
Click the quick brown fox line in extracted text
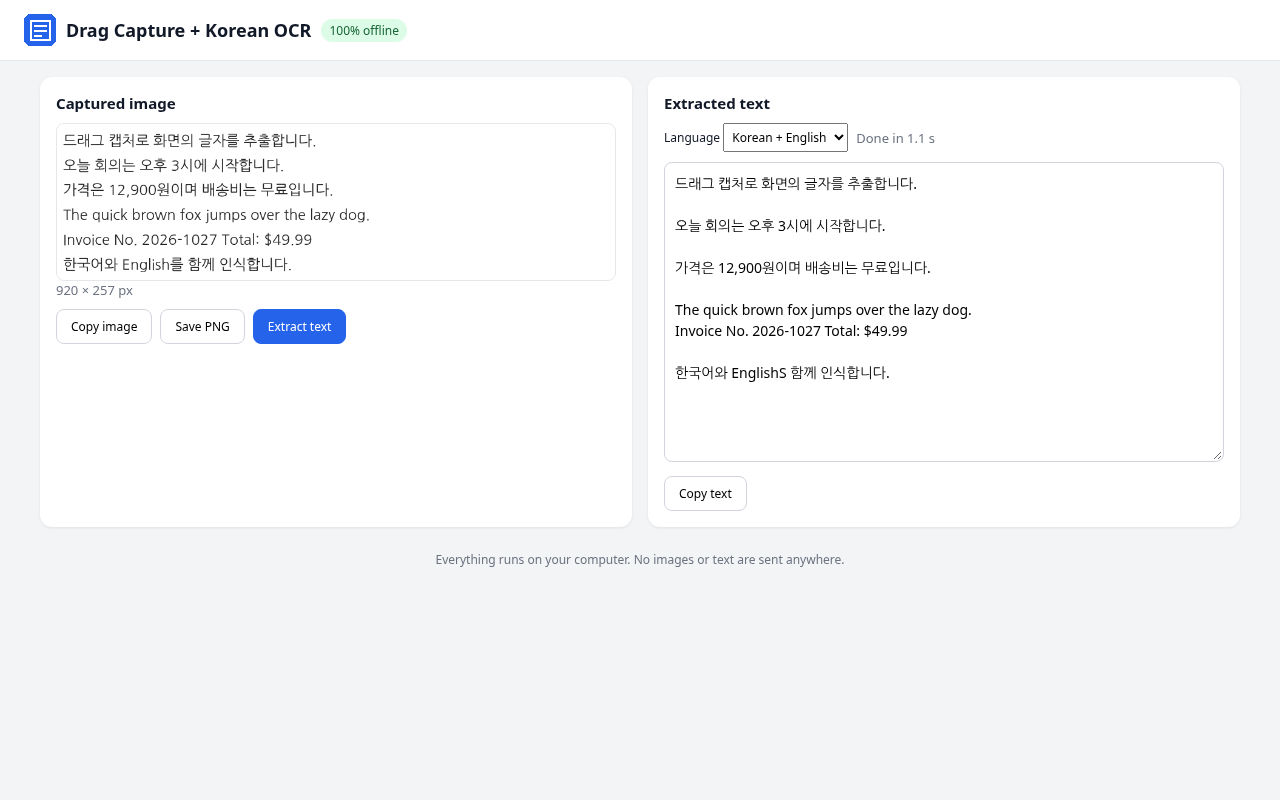click(x=823, y=310)
